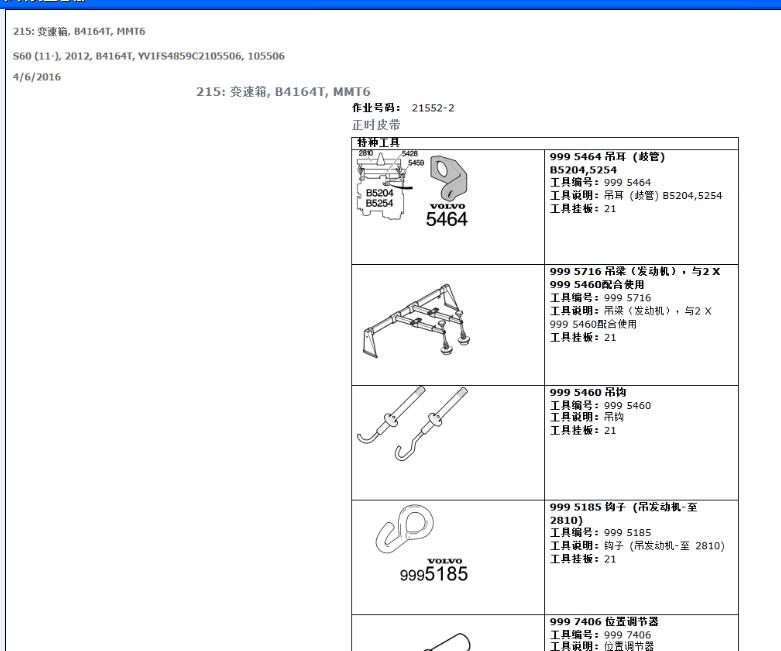The height and width of the screenshot is (651, 781).
Task: Click the description 吊梁（发动机），与2 X
Action: click(658, 311)
